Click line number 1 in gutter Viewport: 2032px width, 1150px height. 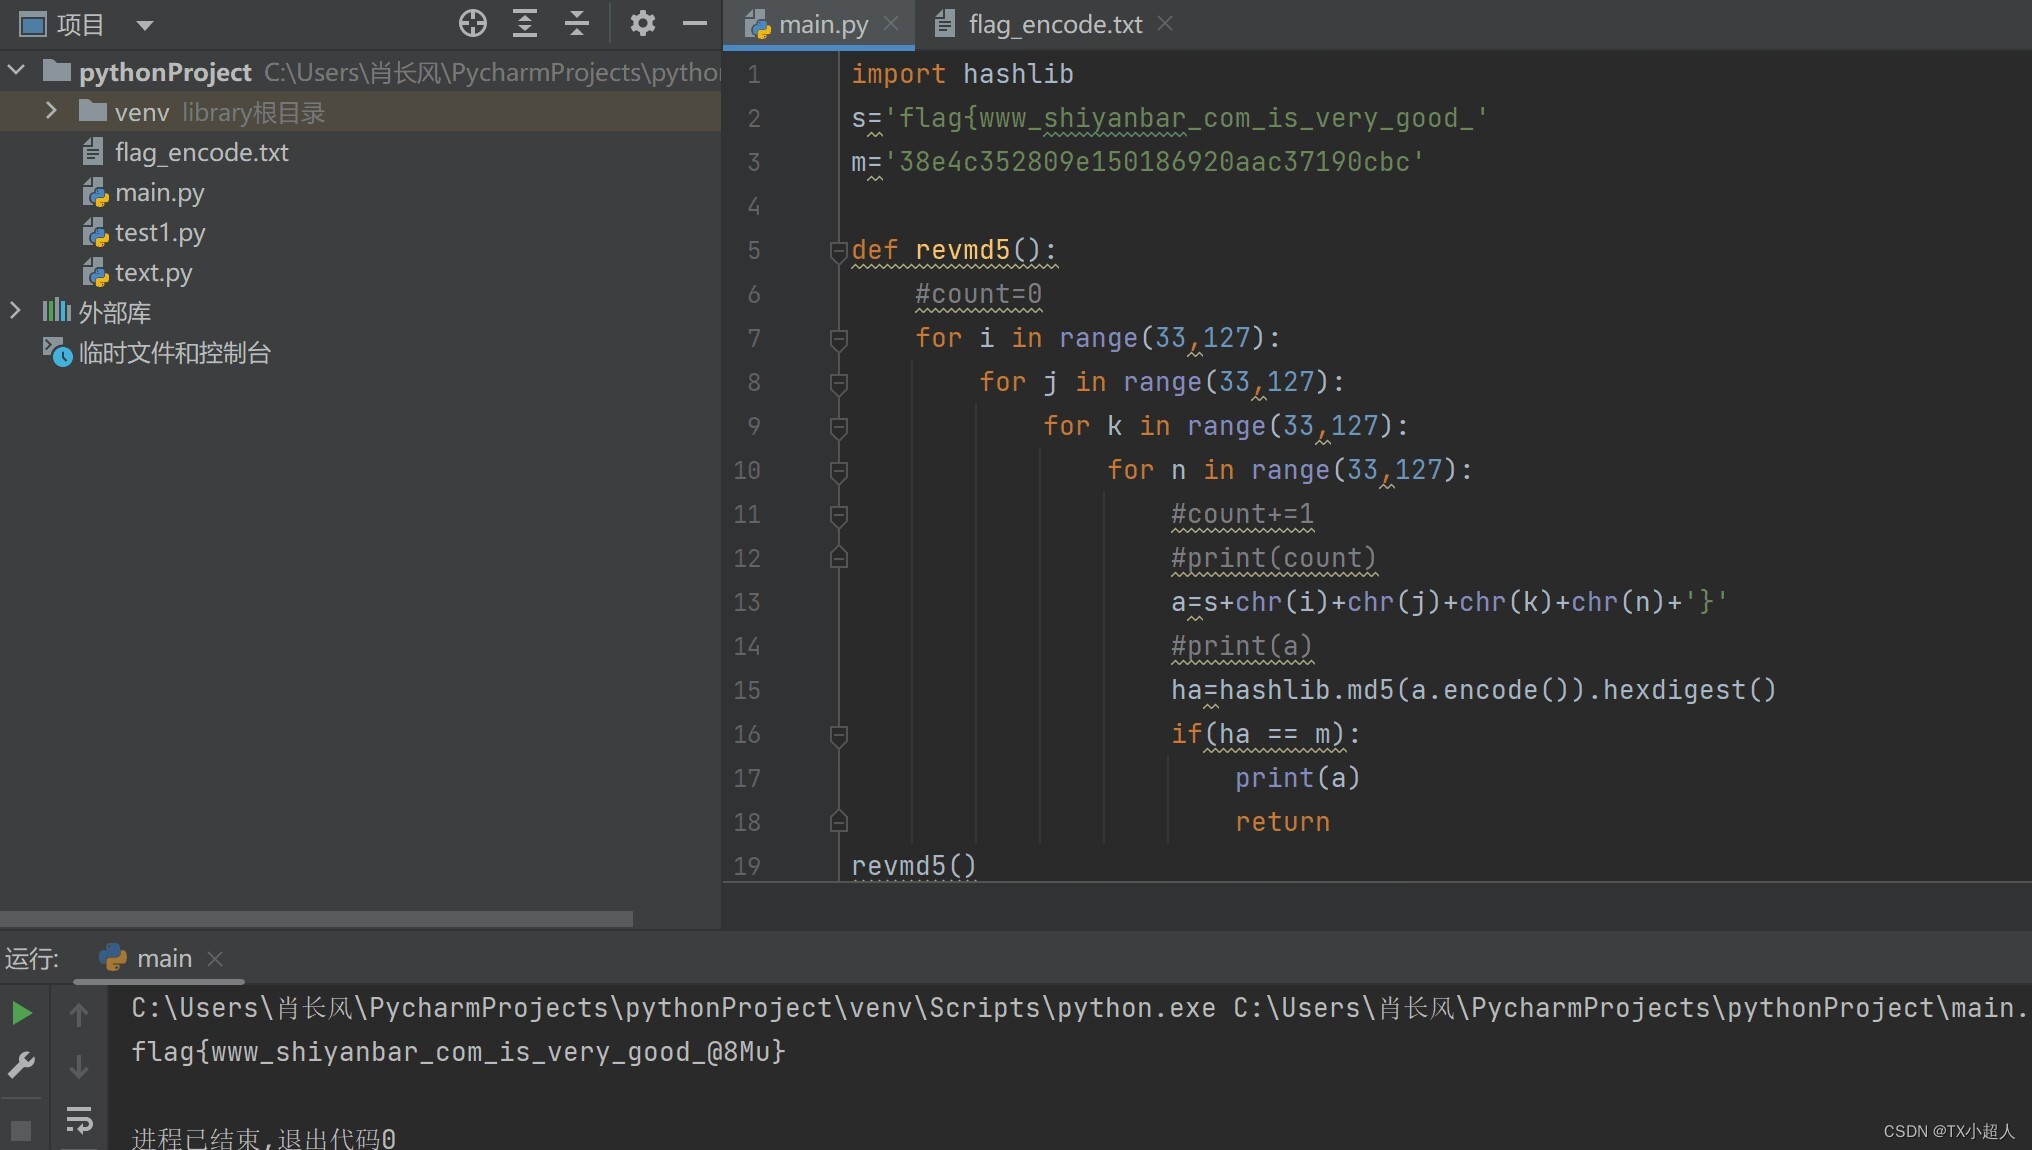click(x=754, y=74)
